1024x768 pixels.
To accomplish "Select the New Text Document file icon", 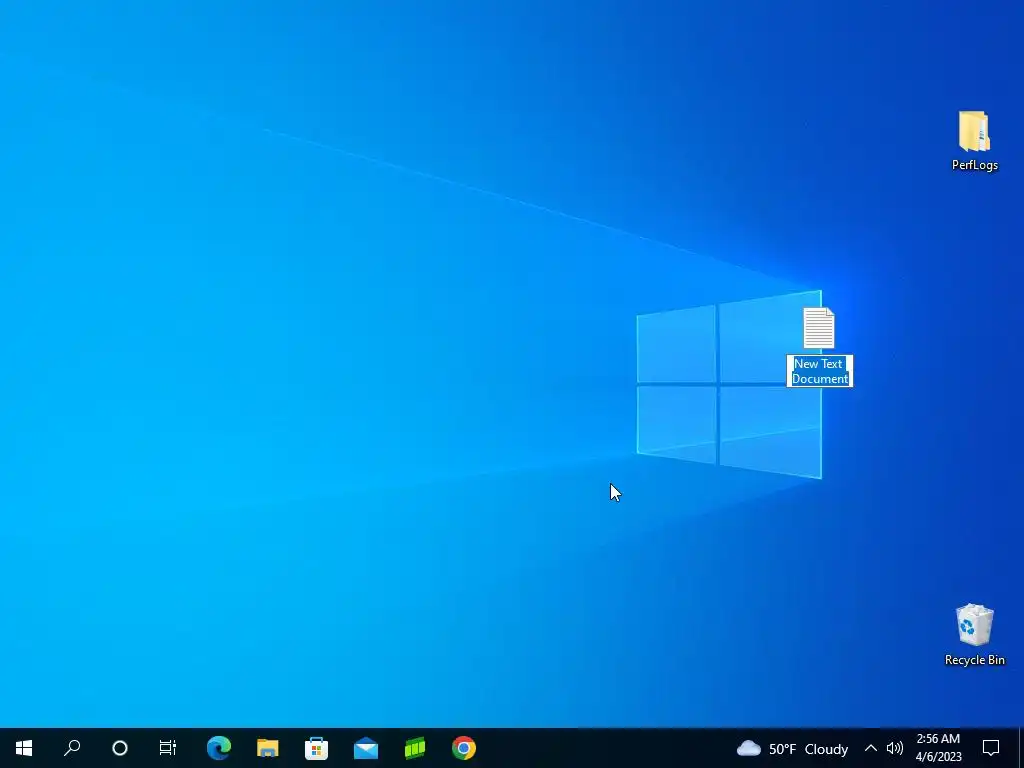I will pyautogui.click(x=819, y=328).
